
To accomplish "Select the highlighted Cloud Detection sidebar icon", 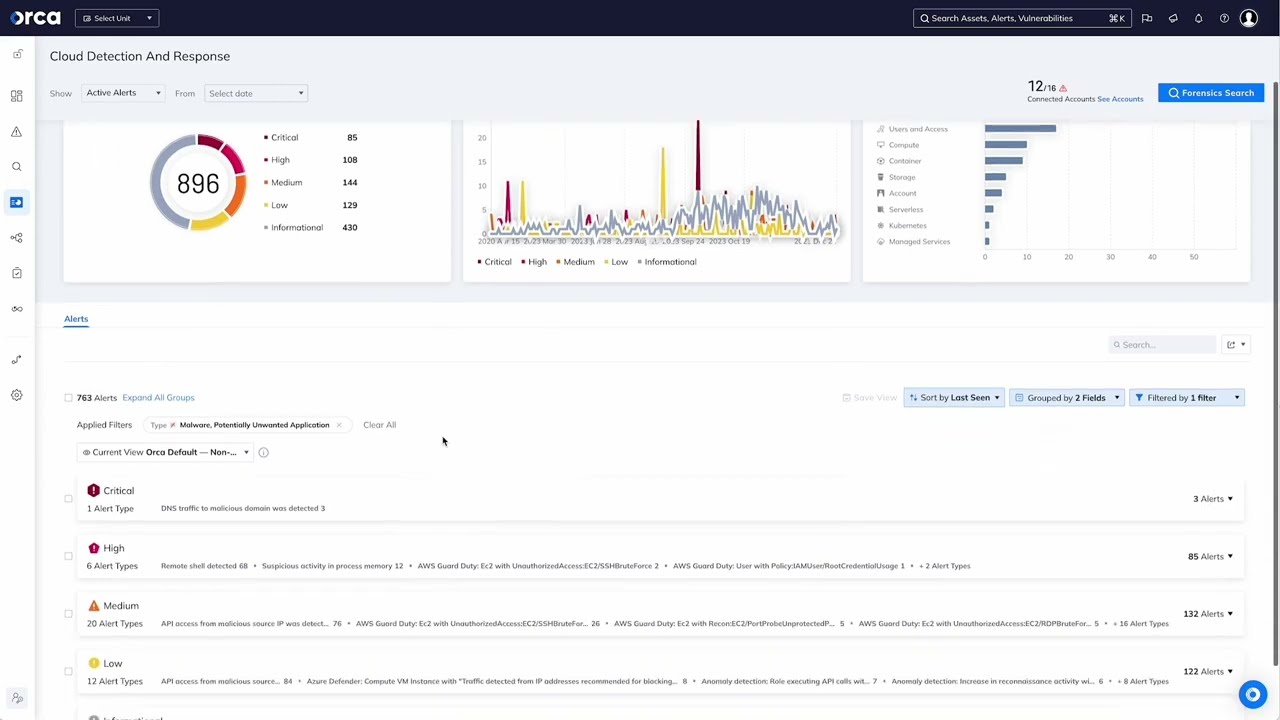I will coord(17,202).
